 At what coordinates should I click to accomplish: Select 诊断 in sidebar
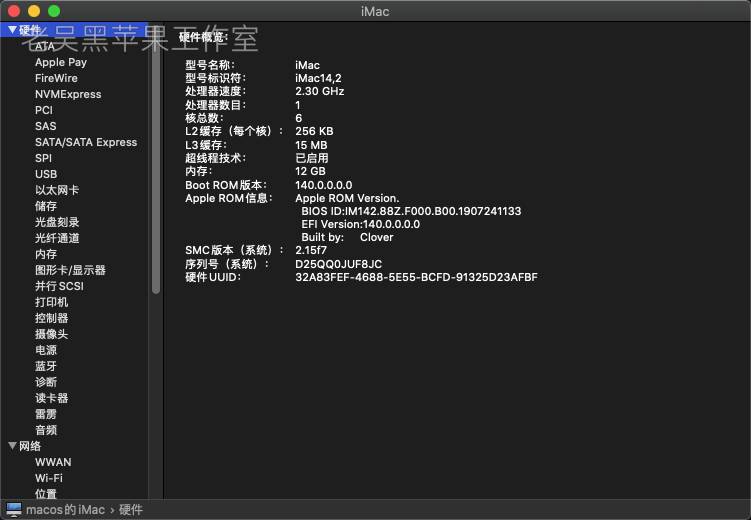46,382
